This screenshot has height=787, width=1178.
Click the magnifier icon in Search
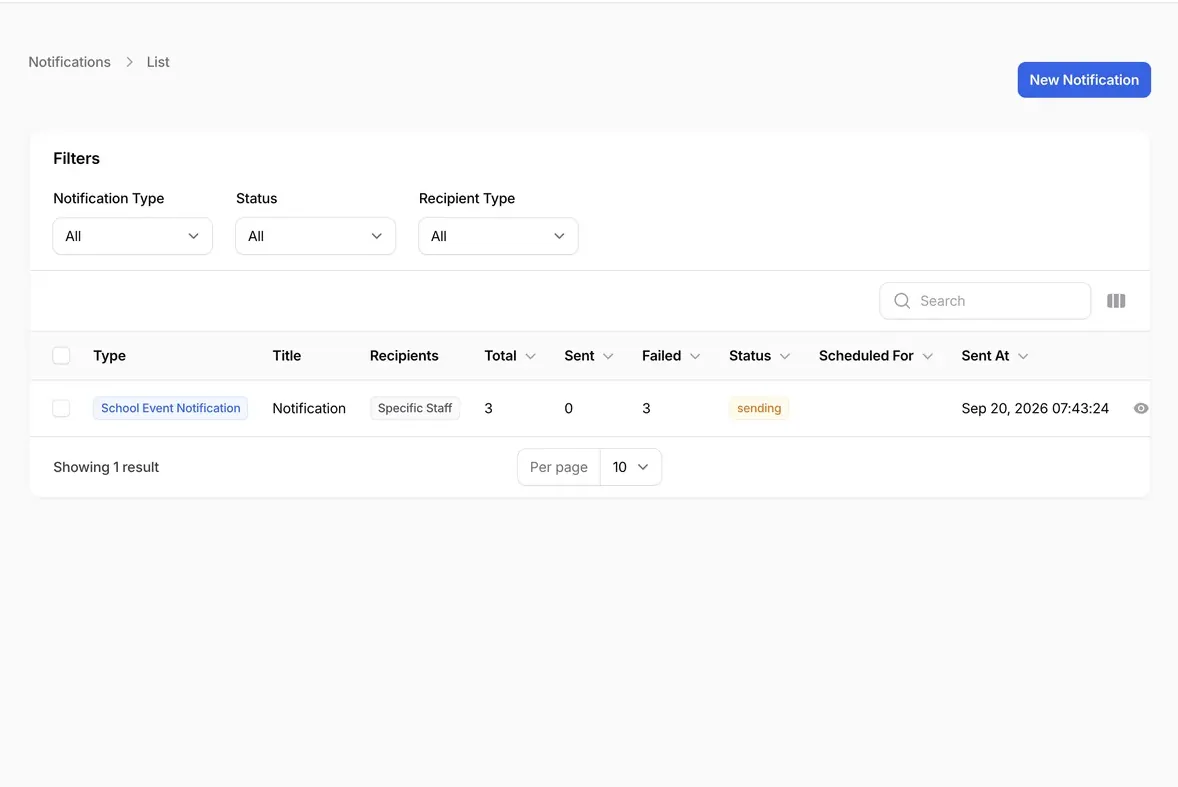point(902,301)
